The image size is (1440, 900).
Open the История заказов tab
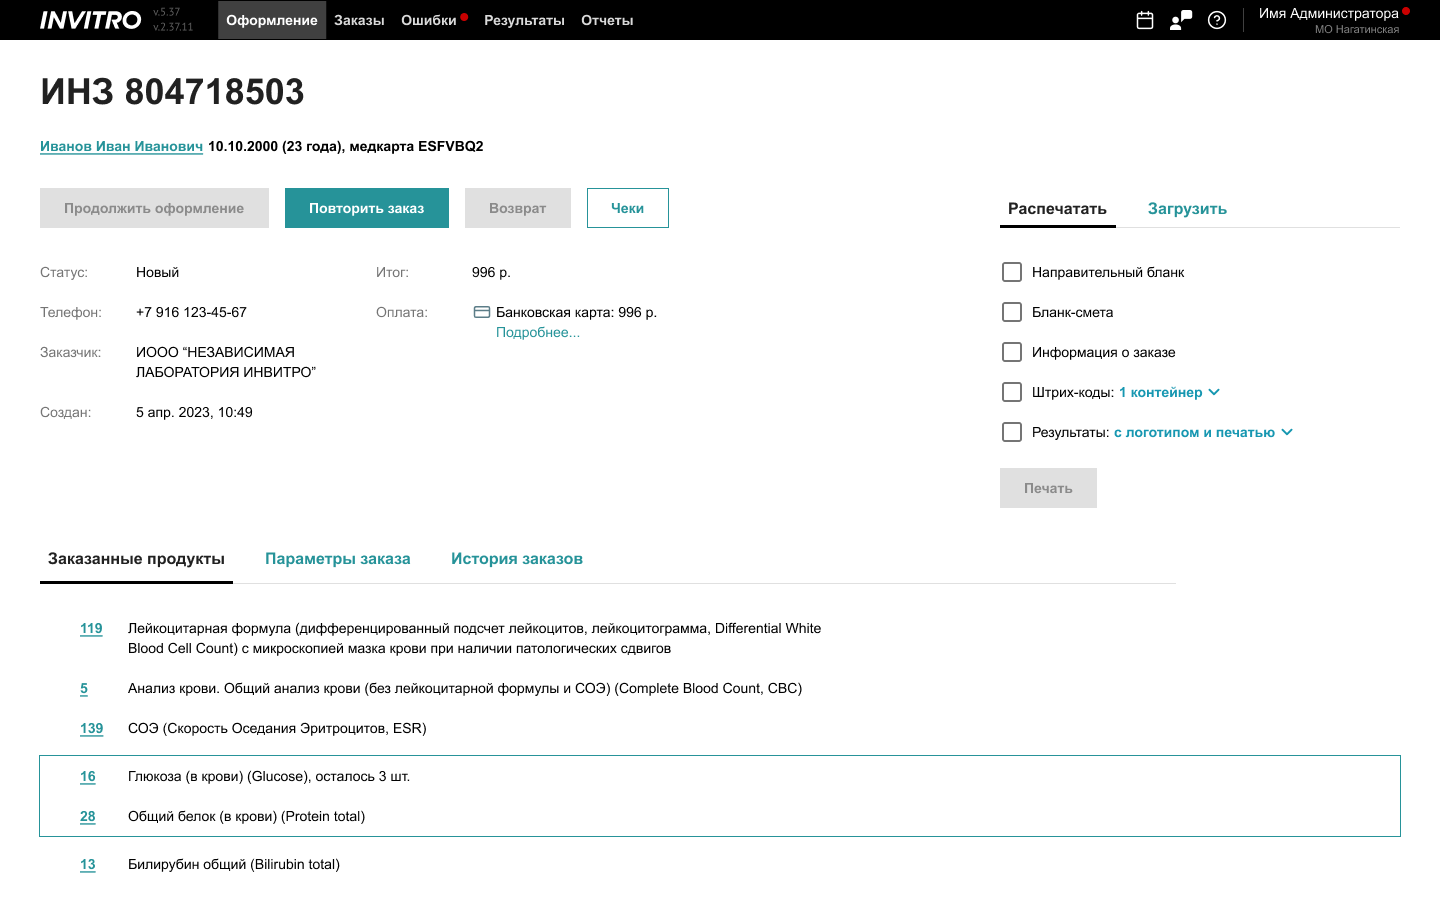pos(517,558)
